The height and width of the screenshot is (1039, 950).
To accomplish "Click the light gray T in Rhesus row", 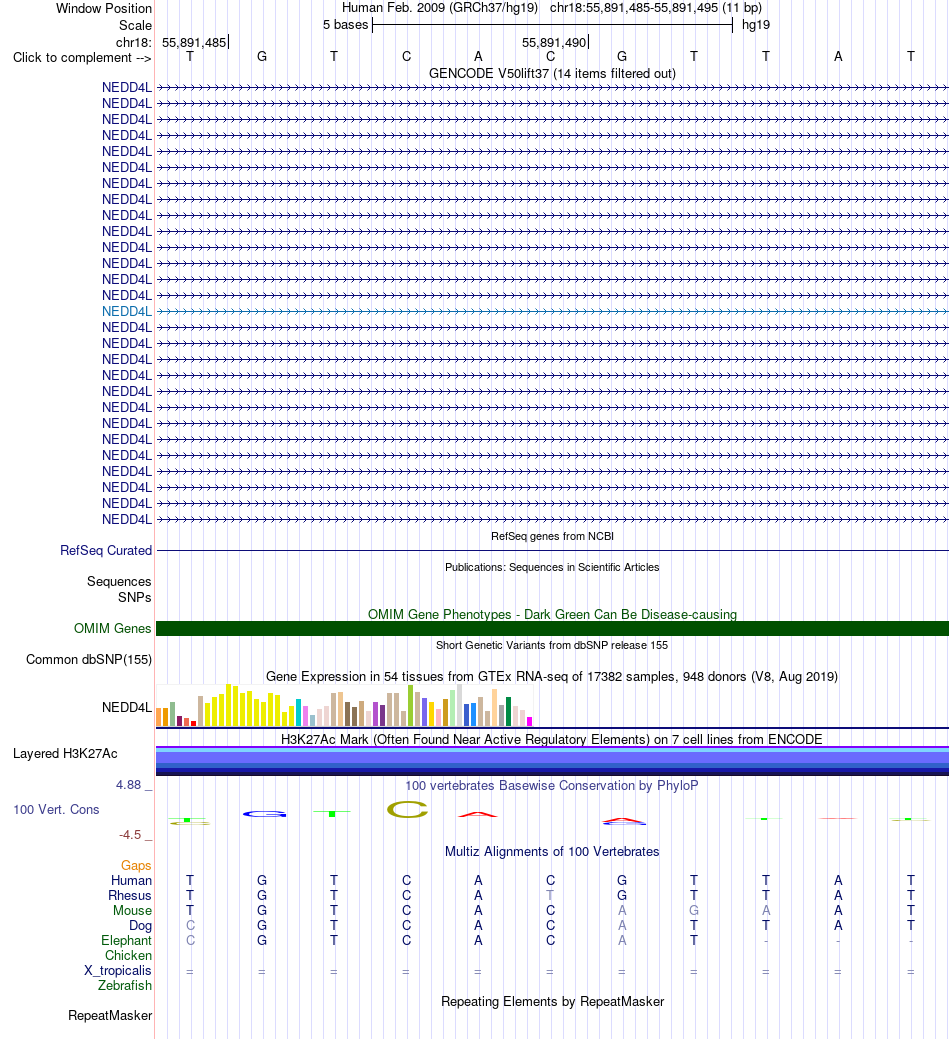I will pos(550,896).
